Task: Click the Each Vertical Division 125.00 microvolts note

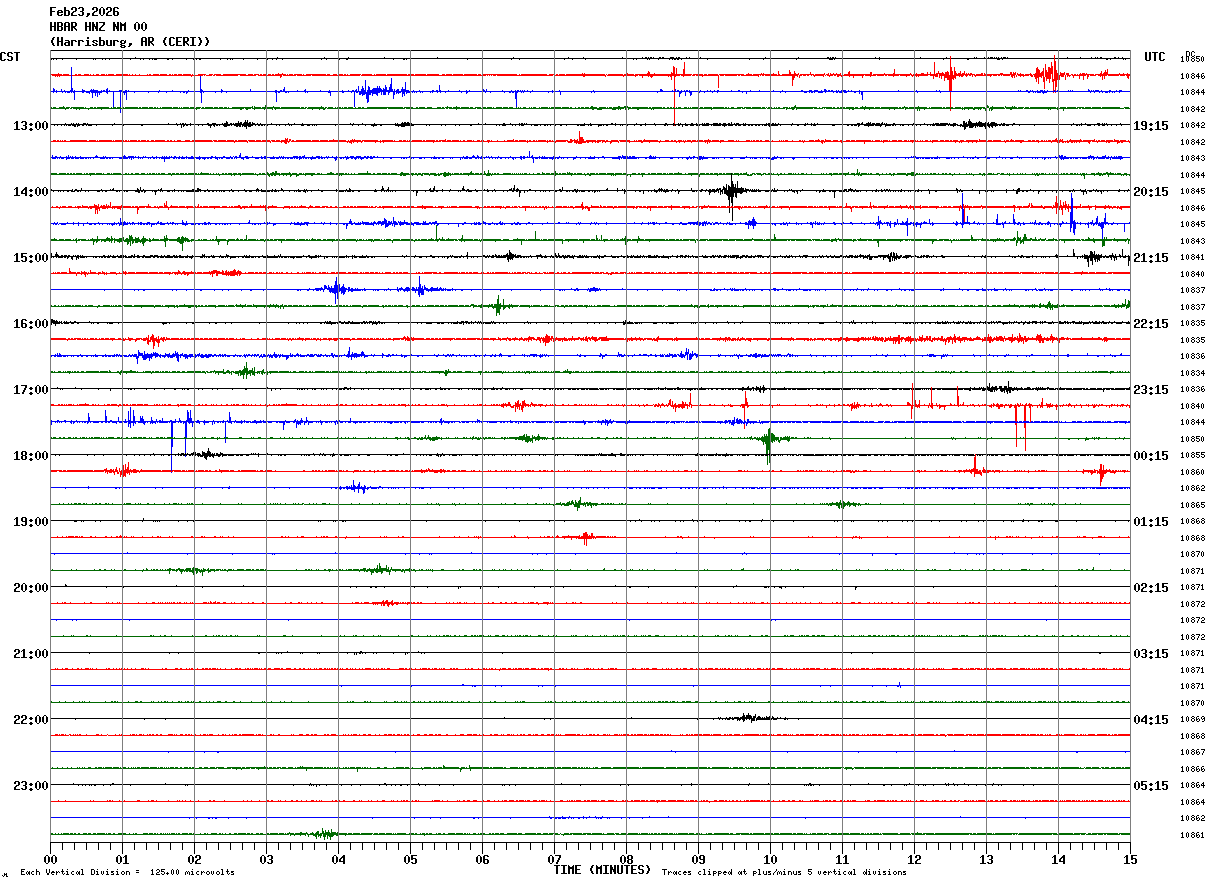Action: (128, 873)
